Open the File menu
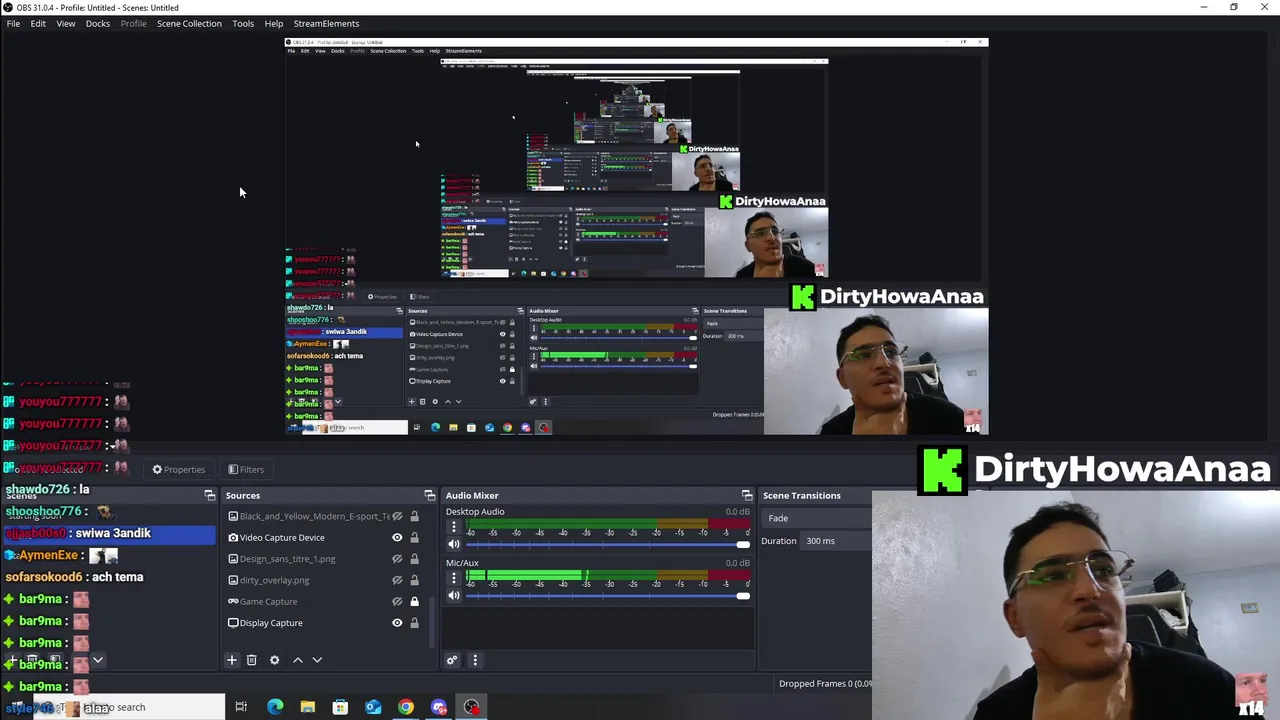 pos(13,23)
